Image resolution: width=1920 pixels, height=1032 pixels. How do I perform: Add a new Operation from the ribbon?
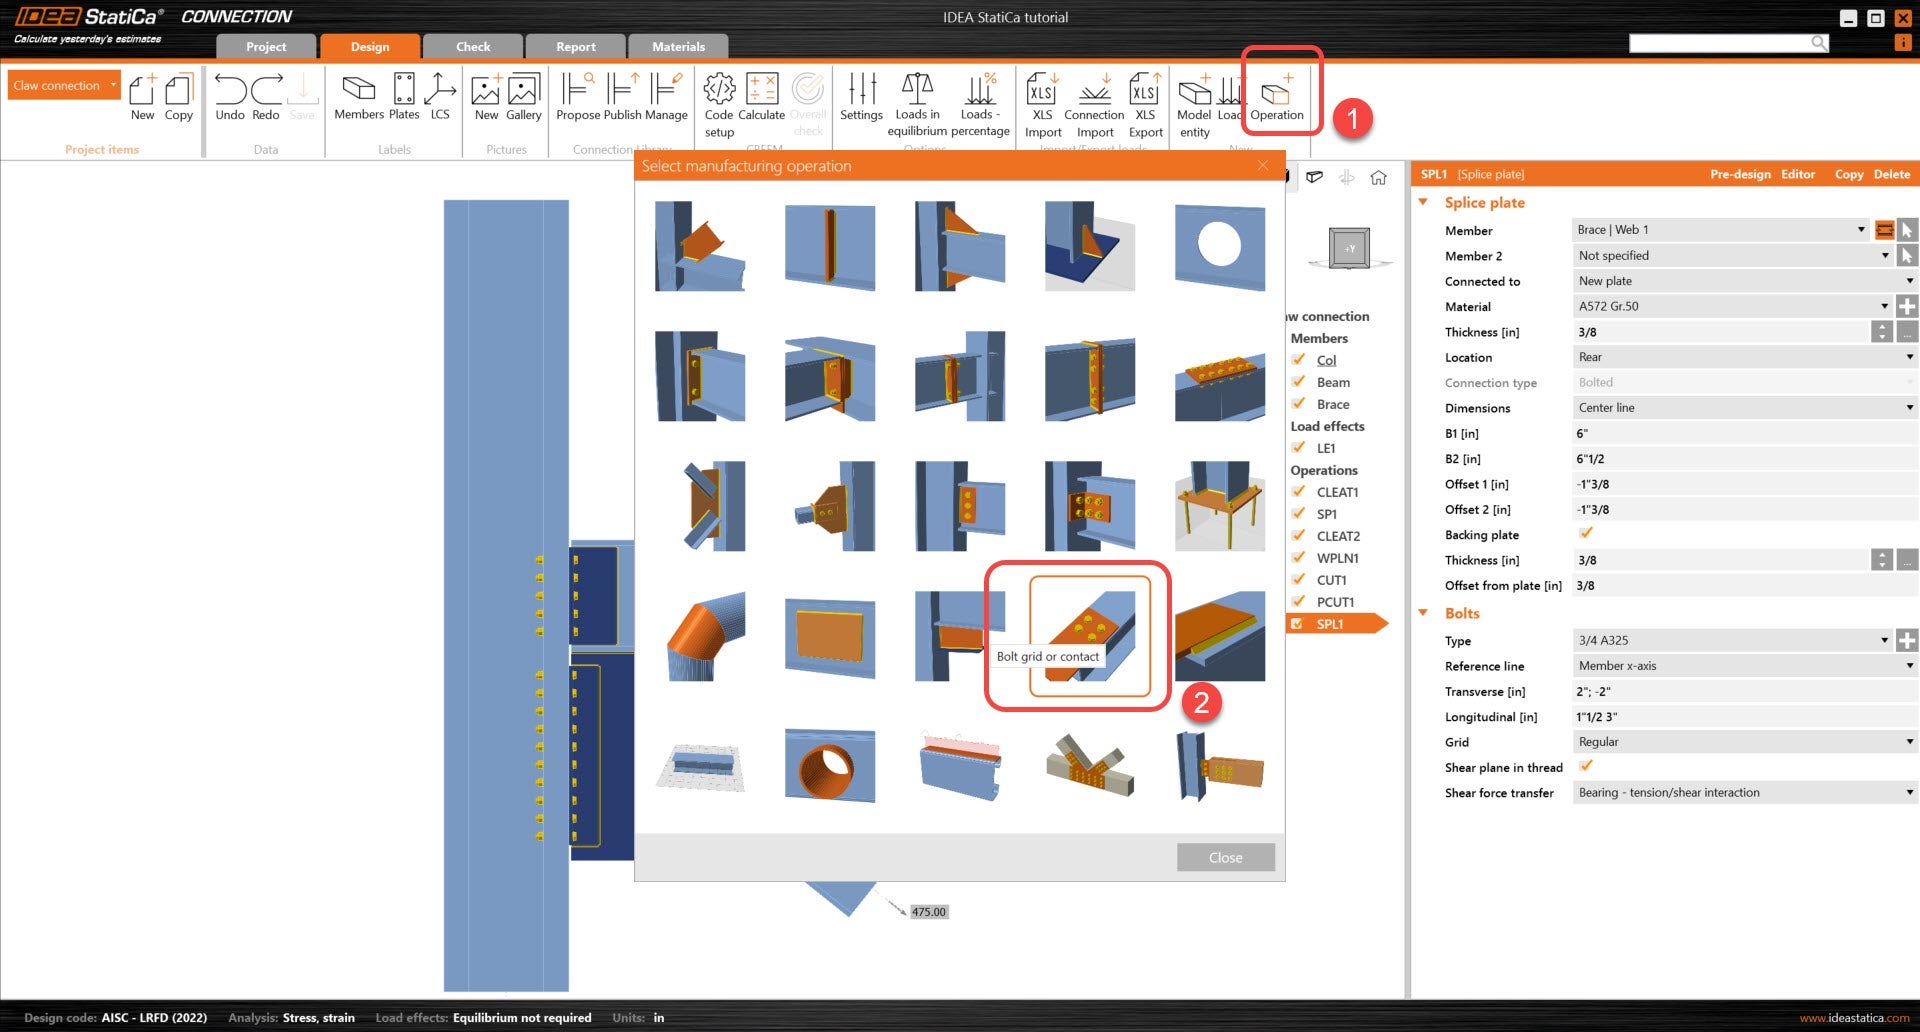1277,95
